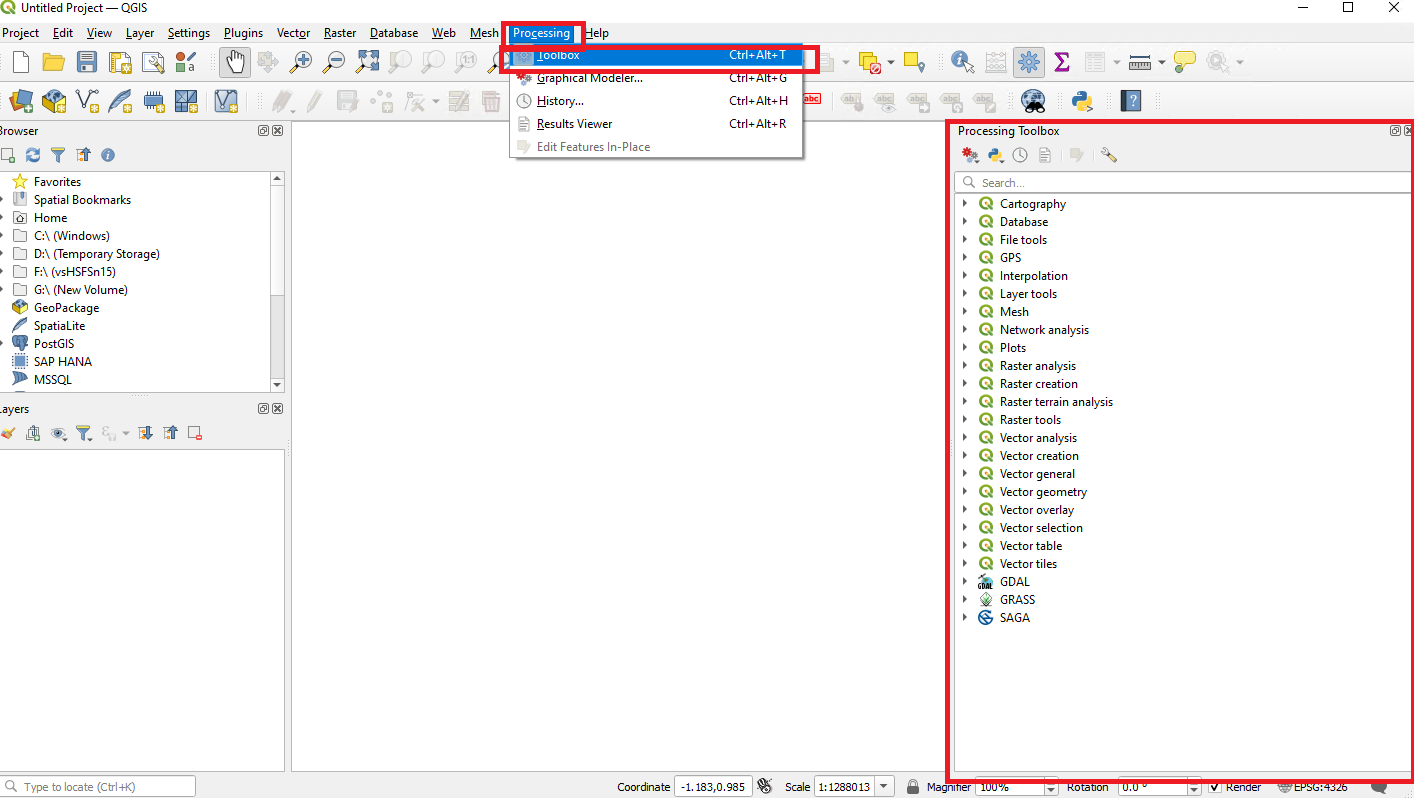Save the project using the floppy disk icon
This screenshot has height=798, width=1414.
pos(87,62)
